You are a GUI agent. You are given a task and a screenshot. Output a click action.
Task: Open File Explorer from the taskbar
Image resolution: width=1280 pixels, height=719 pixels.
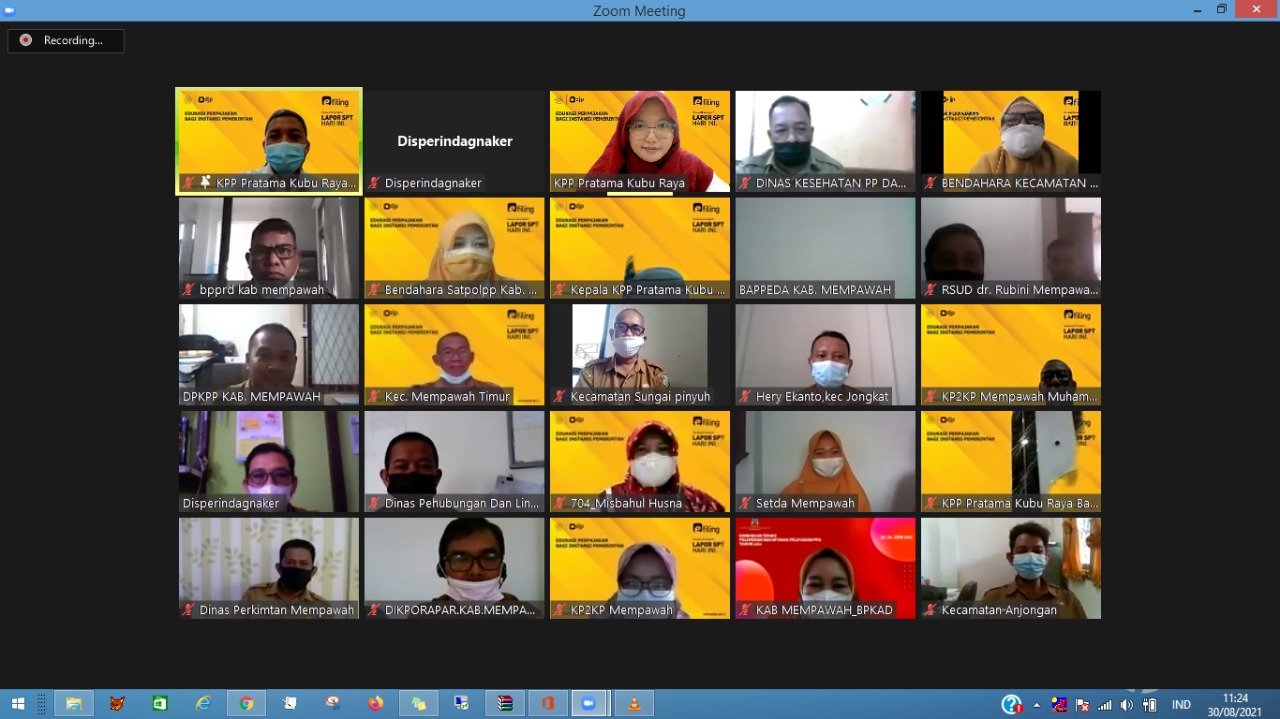[73, 704]
